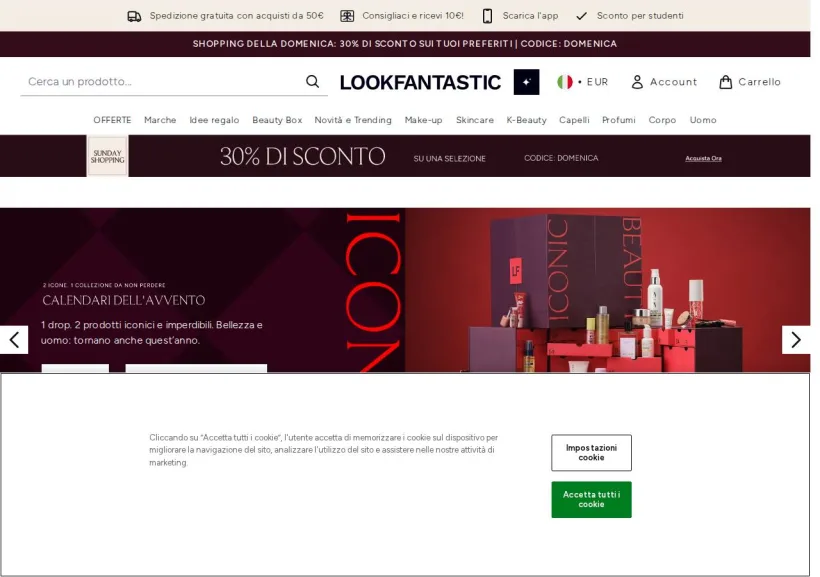The width and height of the screenshot is (820, 577).
Task: Click the Accetta tutti i cookie button
Action: 591,500
